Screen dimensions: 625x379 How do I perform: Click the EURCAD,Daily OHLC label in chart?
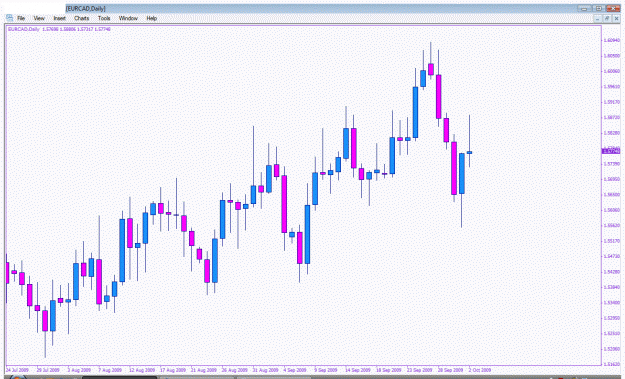(x=59, y=29)
